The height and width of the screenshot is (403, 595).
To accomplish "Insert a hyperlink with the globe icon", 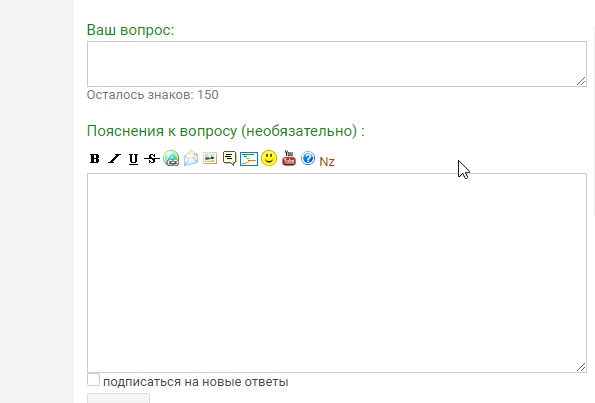I will point(171,158).
